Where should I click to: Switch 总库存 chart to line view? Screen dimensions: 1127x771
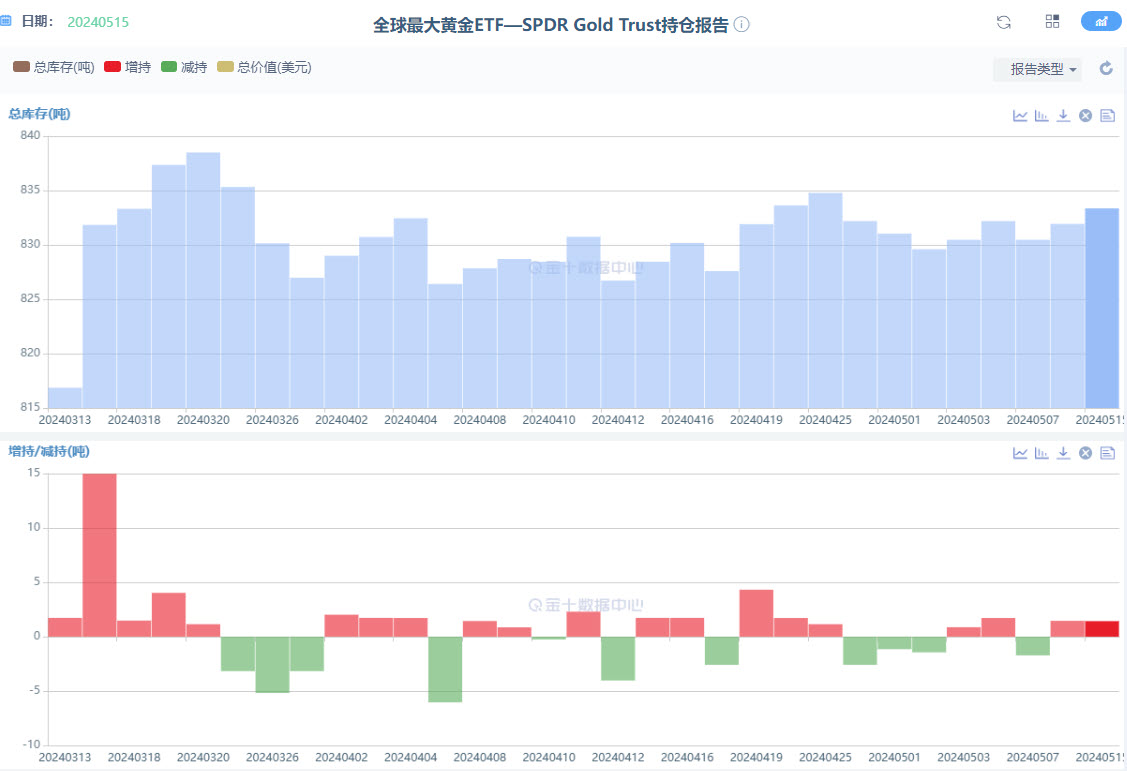[x=1020, y=116]
